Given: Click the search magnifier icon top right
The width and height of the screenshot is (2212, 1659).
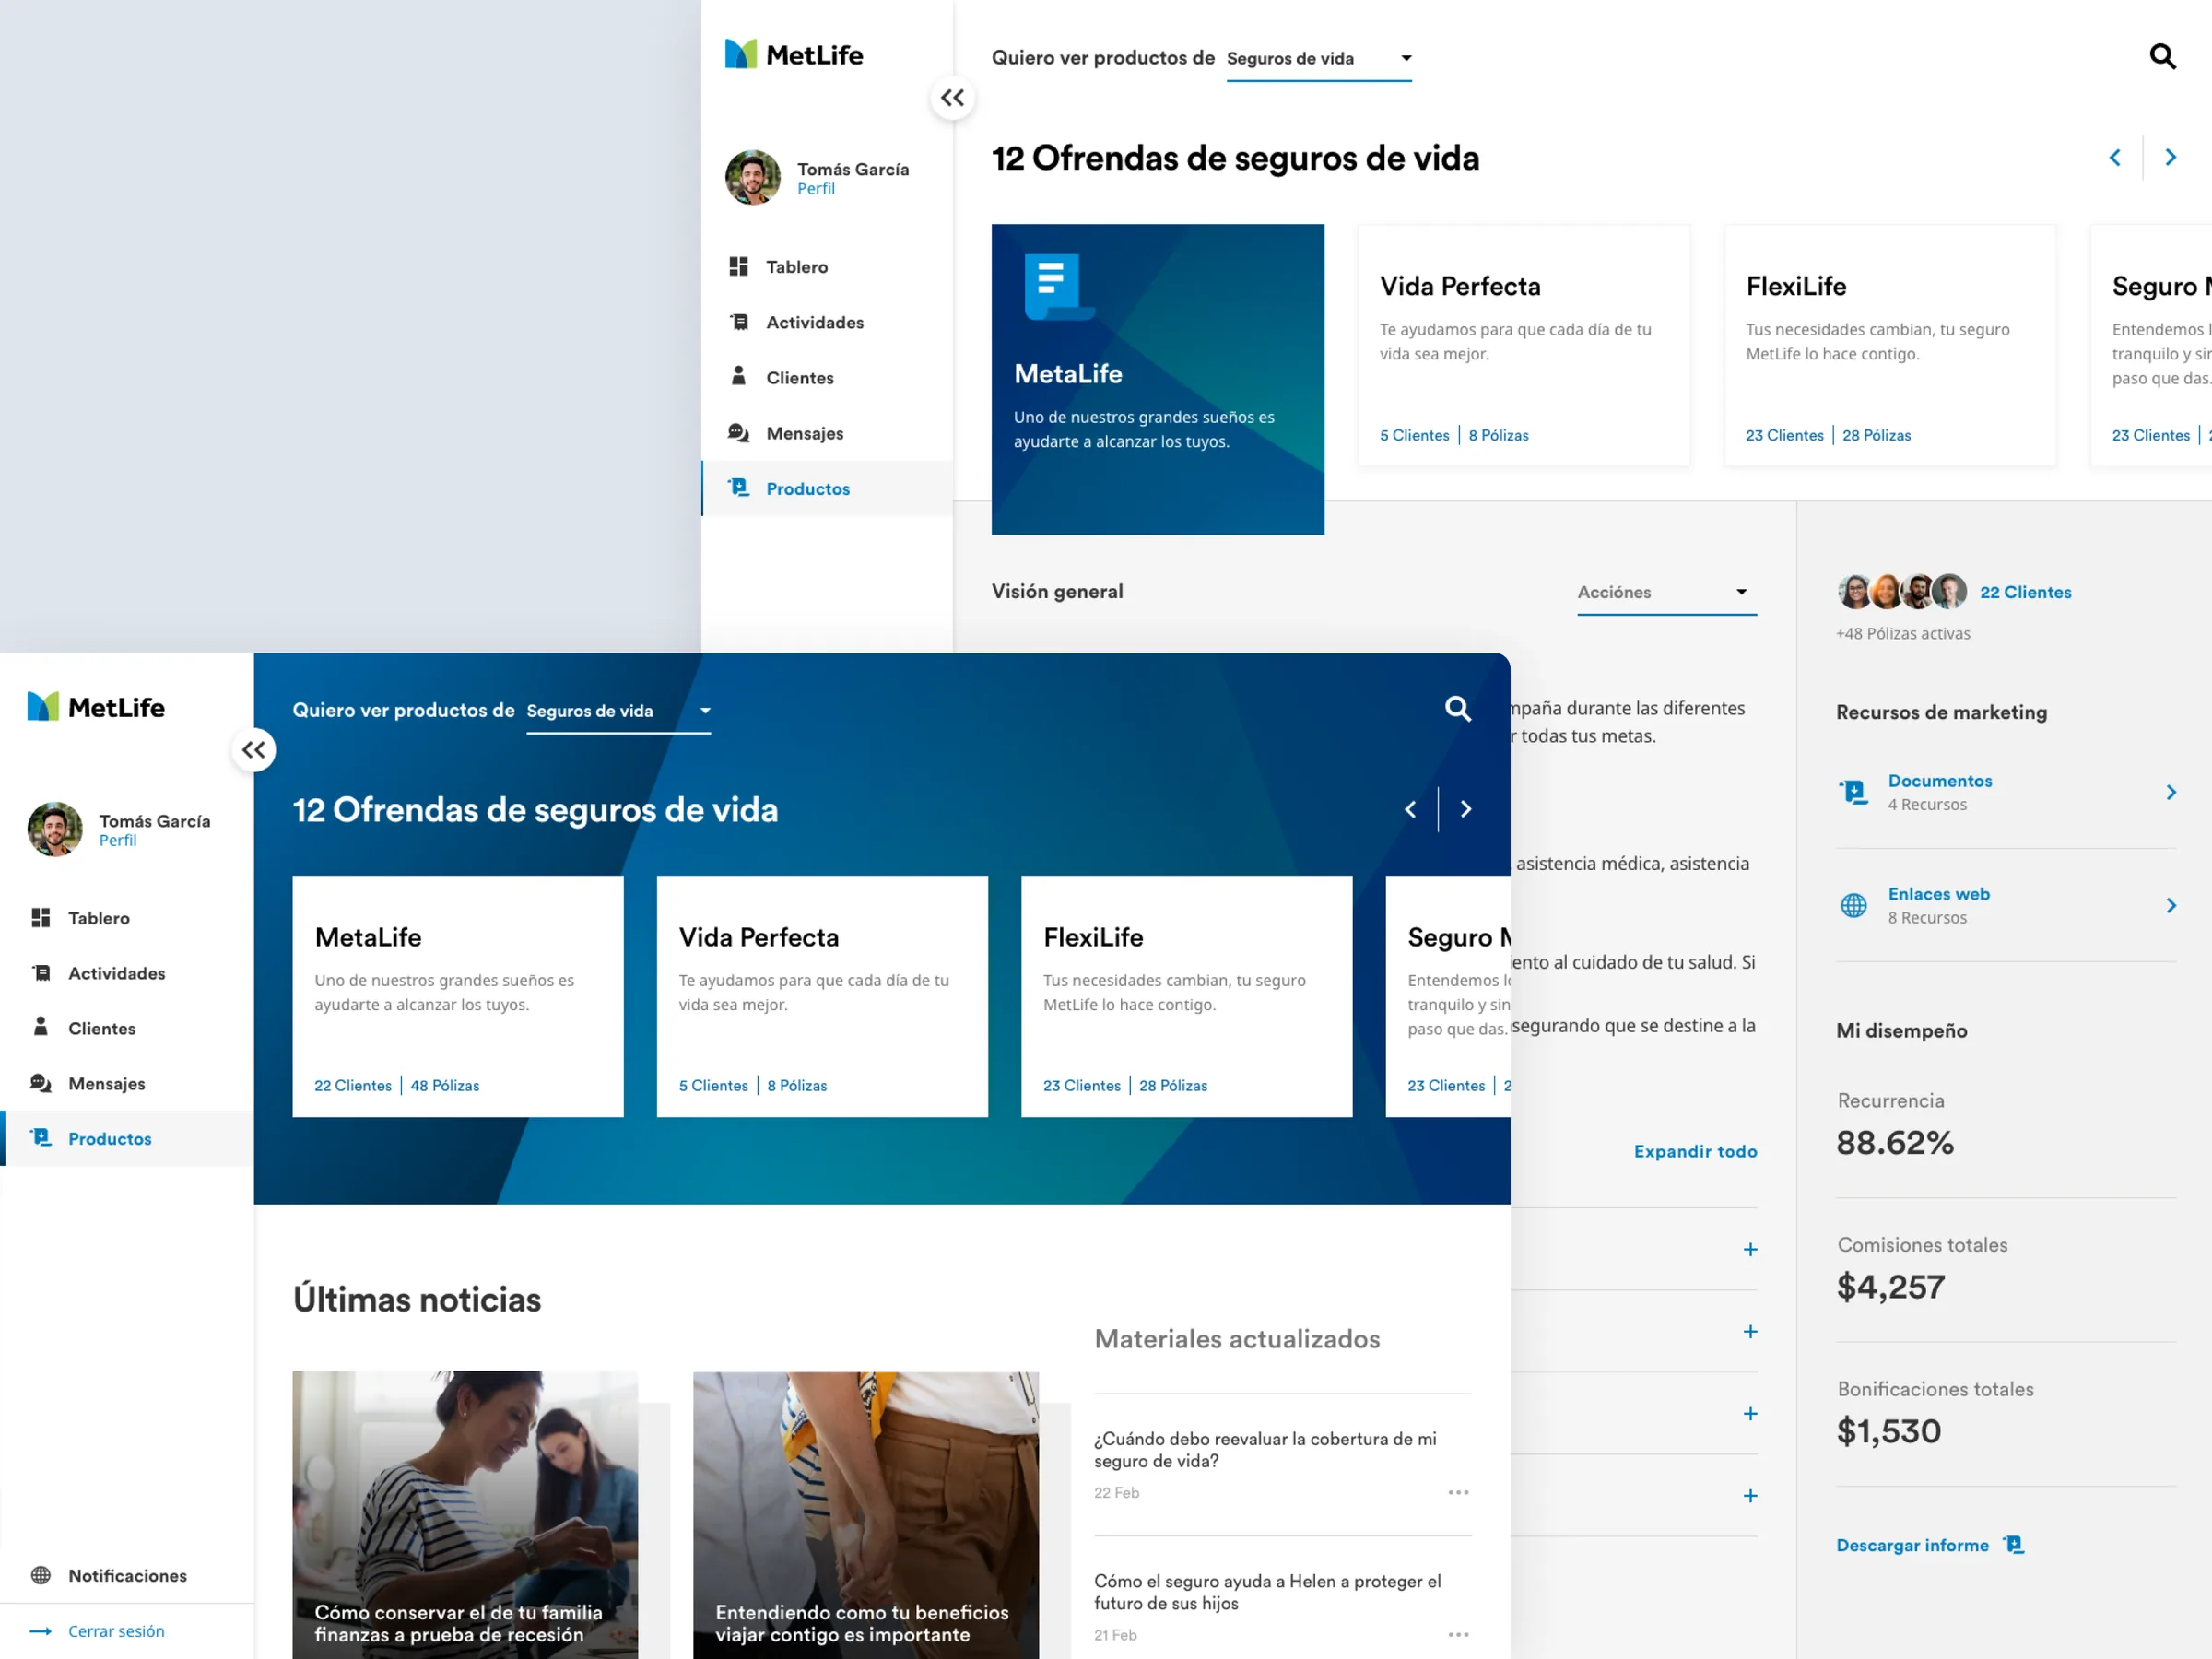Looking at the screenshot, I should [2162, 57].
